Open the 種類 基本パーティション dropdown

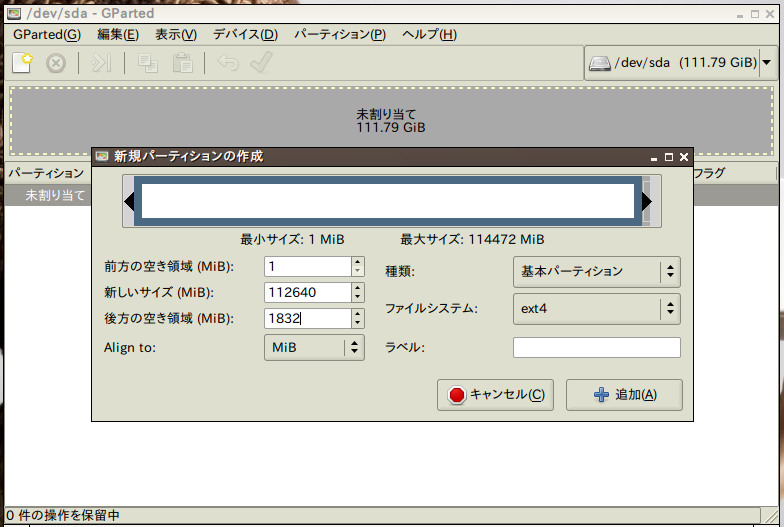point(596,272)
